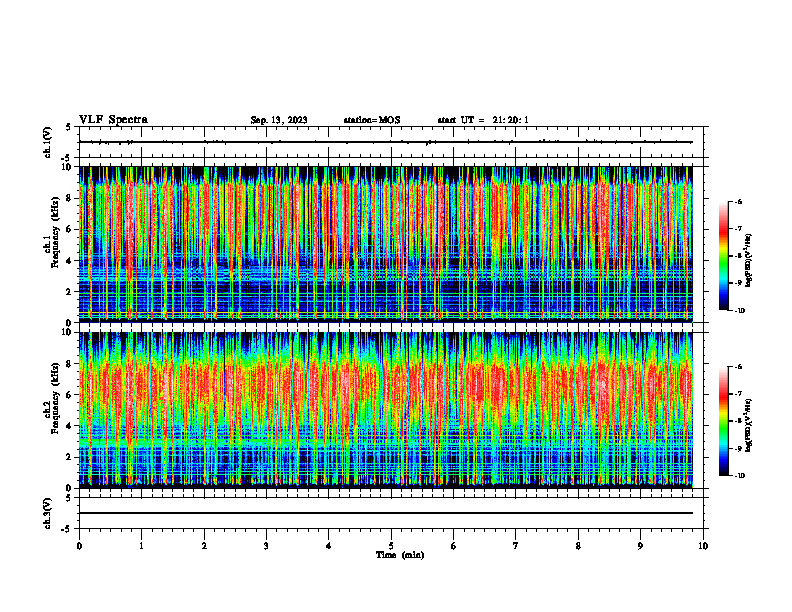792x612 pixels.
Task: Click the time axis tick label "3"
Action: (x=266, y=546)
